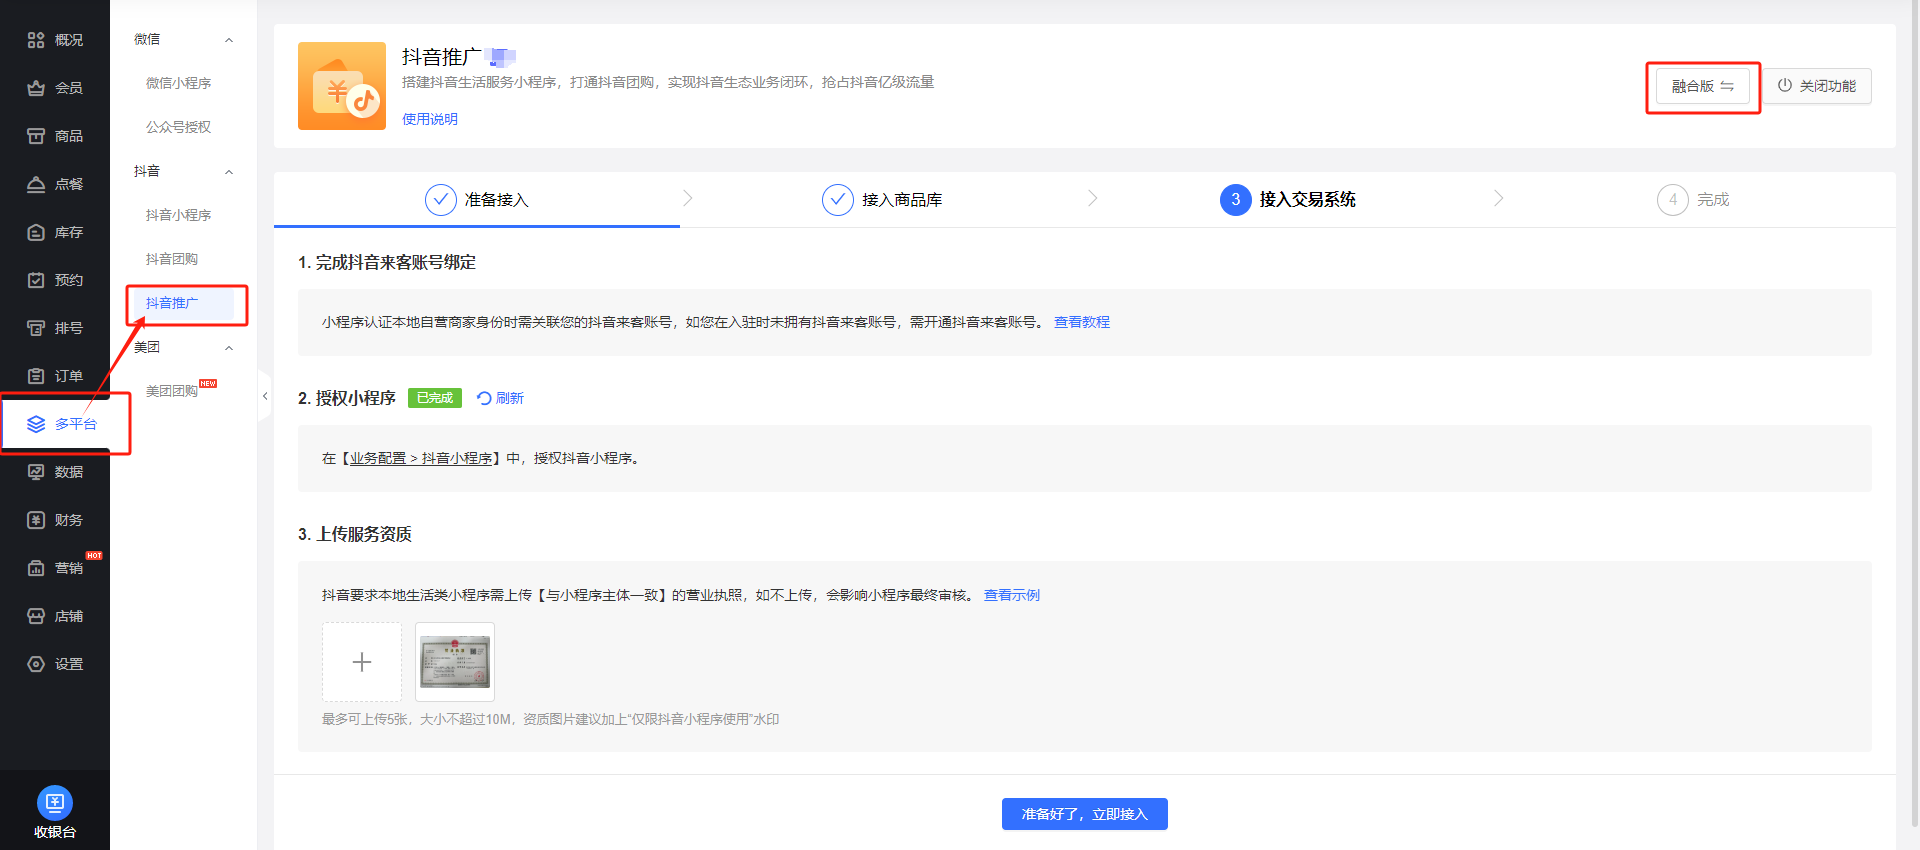Open the 会员 members sidebar item
Screen dimensions: 1920x850
pos(55,88)
